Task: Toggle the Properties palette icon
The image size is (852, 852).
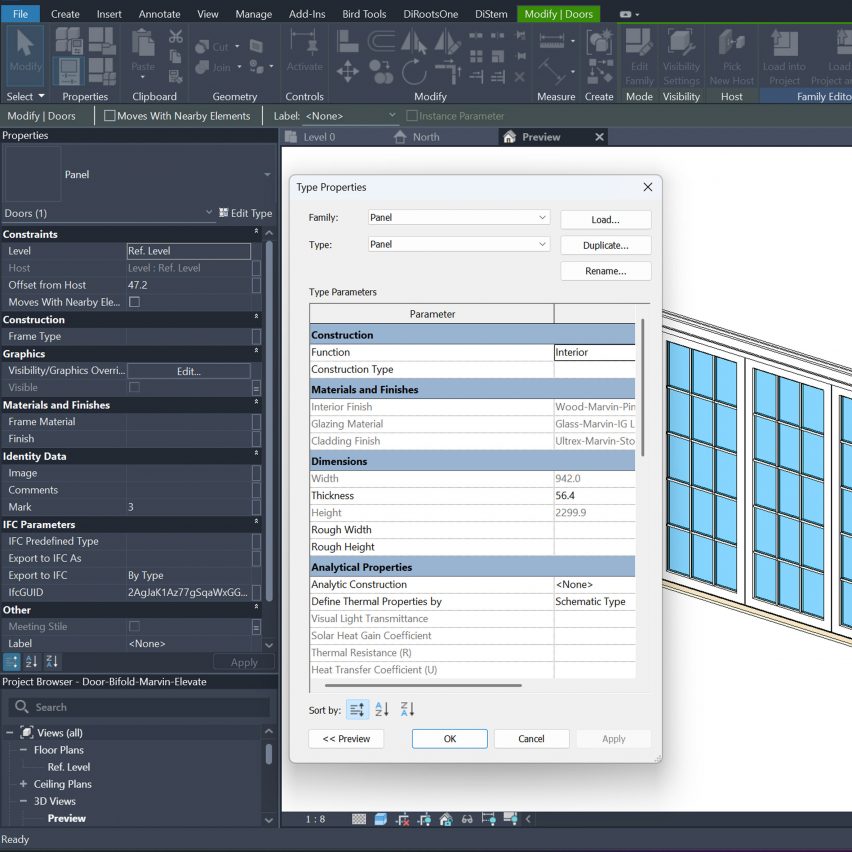Action: 68,71
